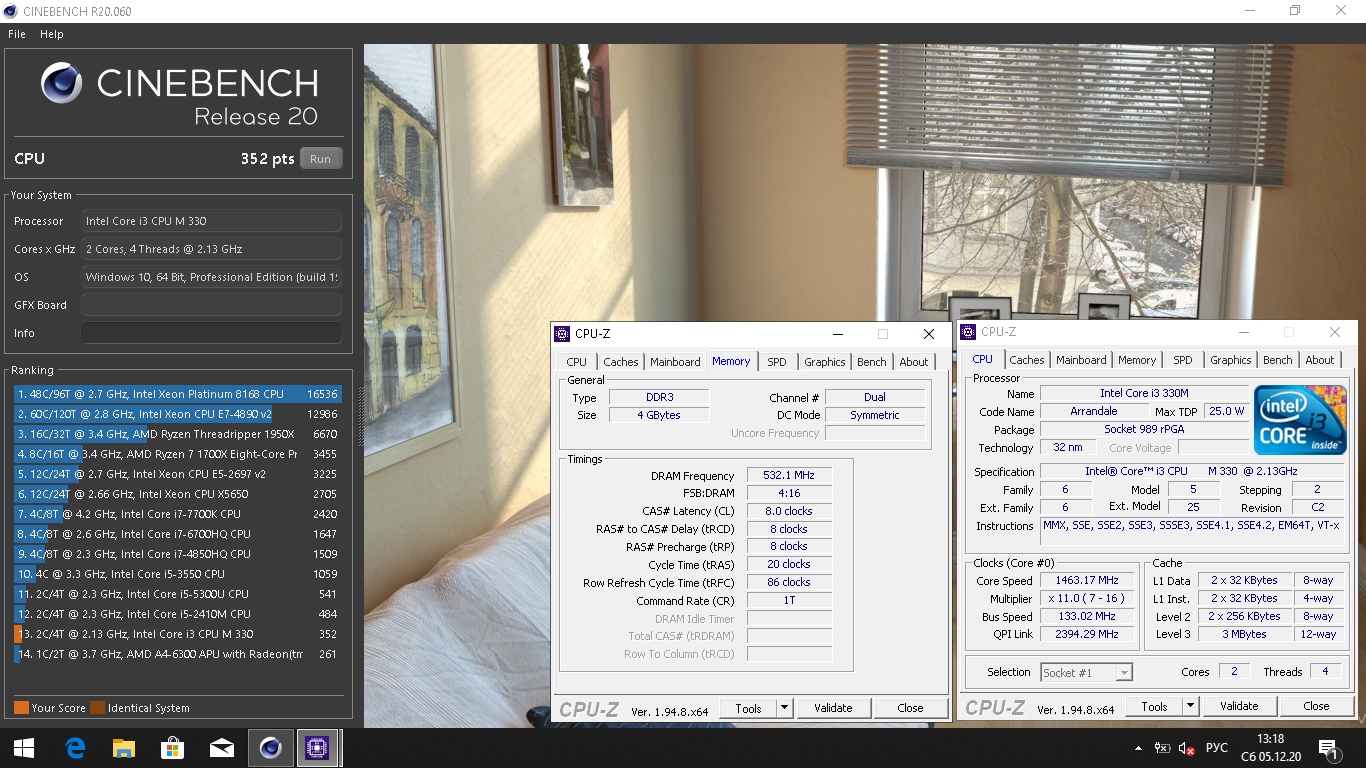The width and height of the screenshot is (1366, 768).
Task: Click the Core Speed 1463.17 MHz value
Action: tap(1087, 580)
